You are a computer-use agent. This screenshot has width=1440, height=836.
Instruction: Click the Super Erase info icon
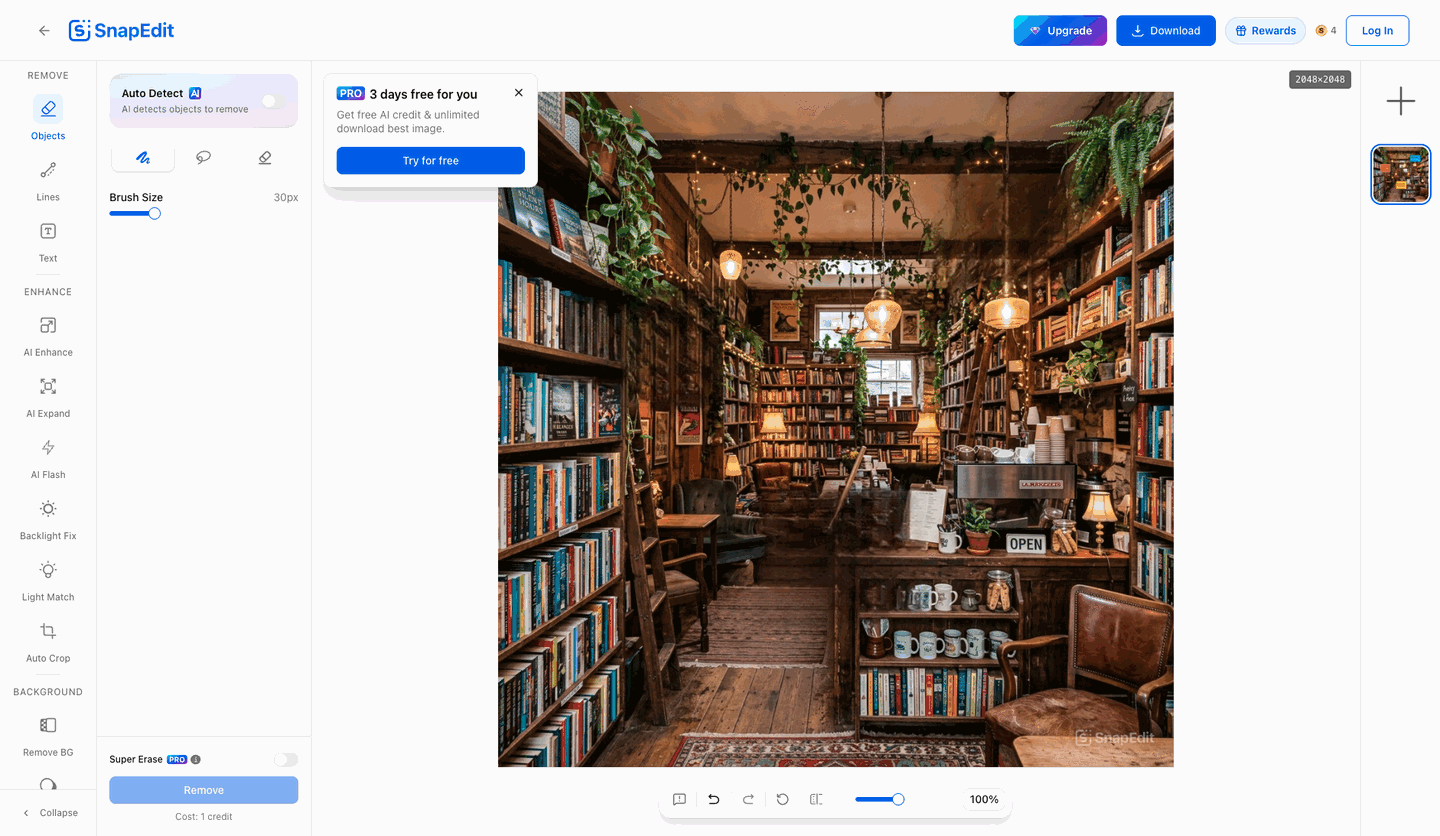click(196, 760)
